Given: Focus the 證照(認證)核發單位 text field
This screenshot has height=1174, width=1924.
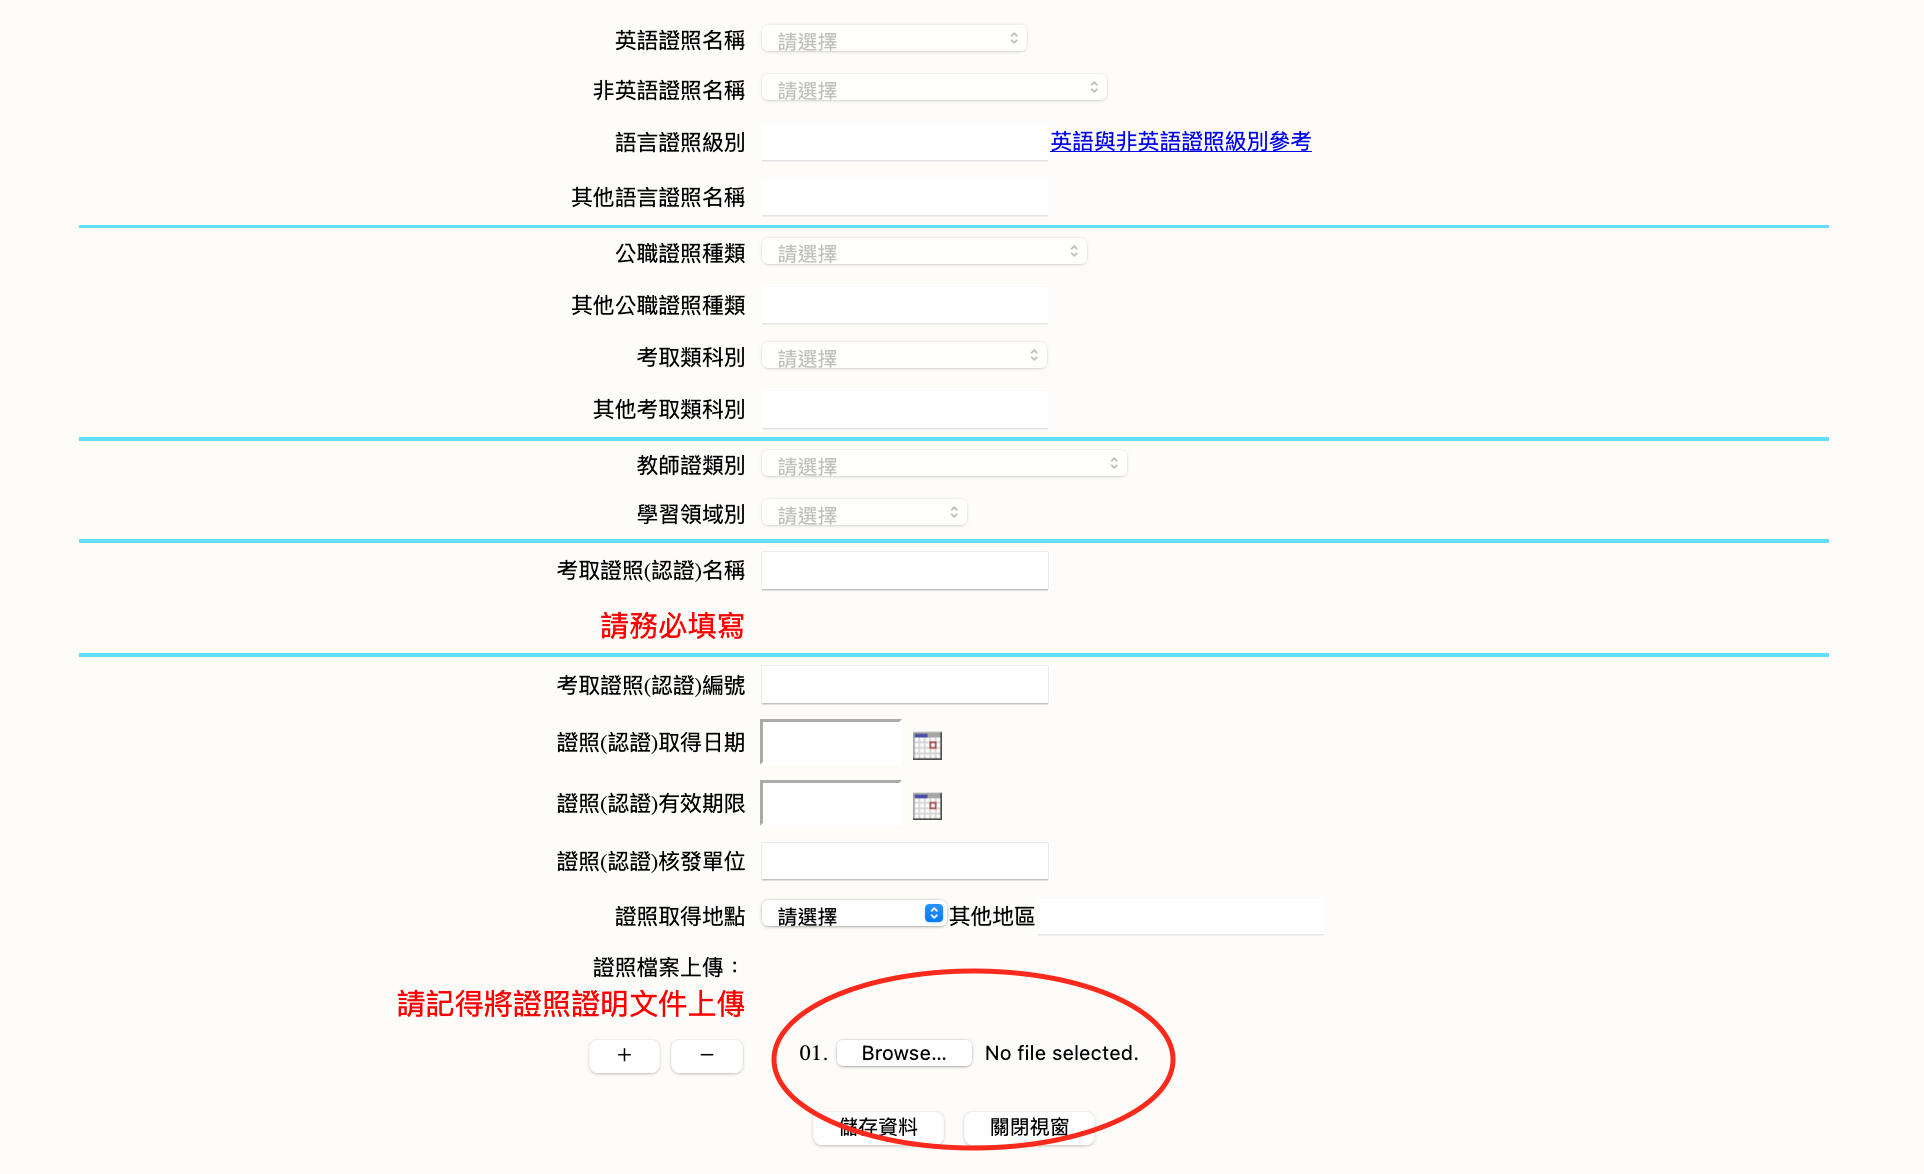Looking at the screenshot, I should pyautogui.click(x=905, y=861).
